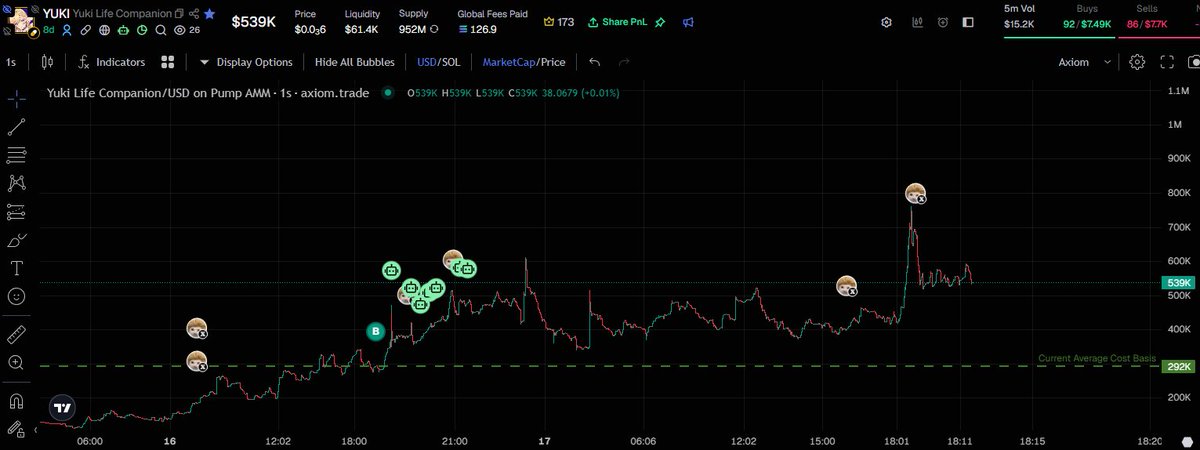The width and height of the screenshot is (1200, 450).
Task: Click the YUKI token avatar image
Action: click(21, 22)
